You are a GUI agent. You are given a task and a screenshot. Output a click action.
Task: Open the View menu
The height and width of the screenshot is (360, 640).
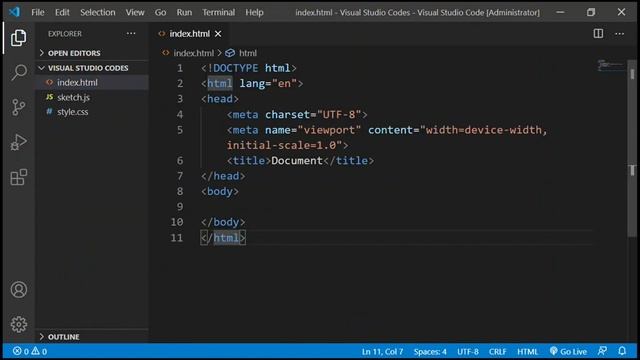click(135, 12)
